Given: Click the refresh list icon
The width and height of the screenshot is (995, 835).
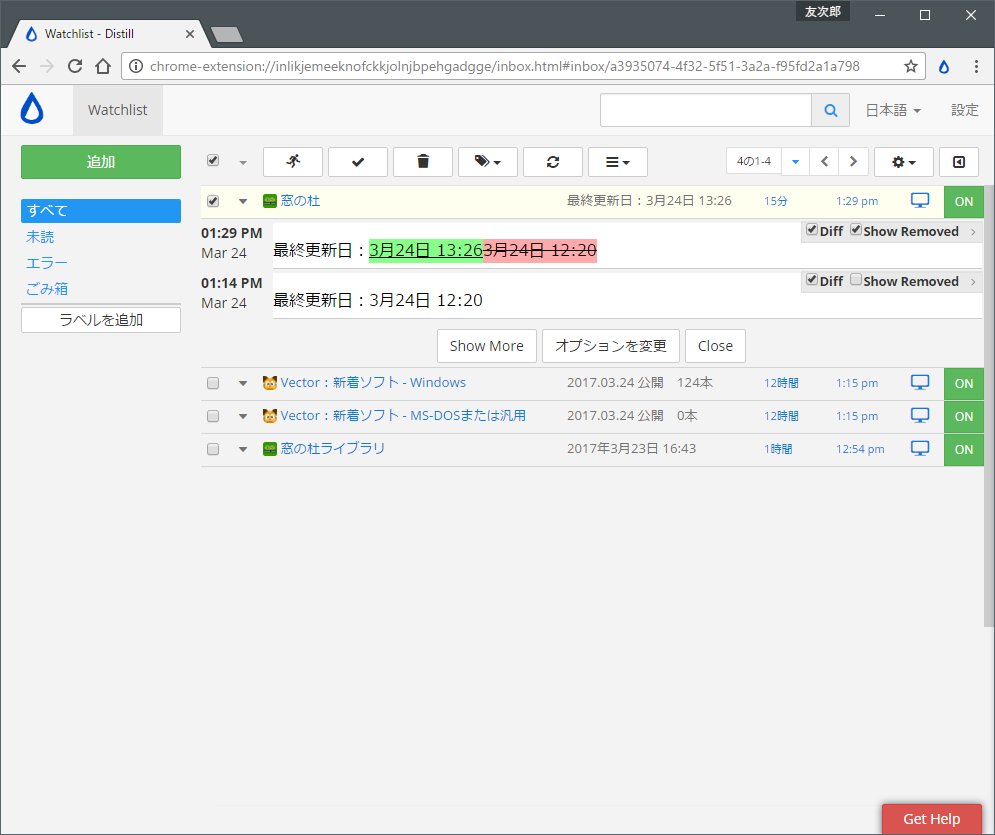Looking at the screenshot, I should (x=553, y=162).
